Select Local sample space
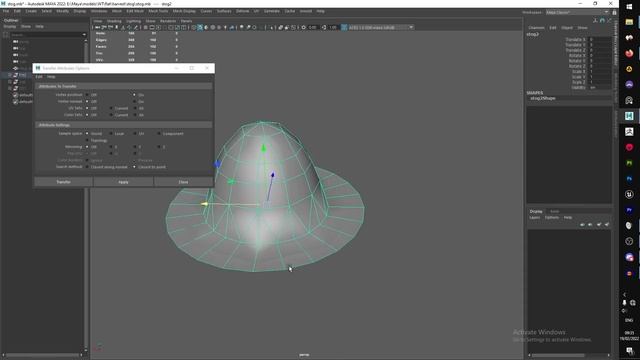The image size is (640, 360). pos(111,133)
